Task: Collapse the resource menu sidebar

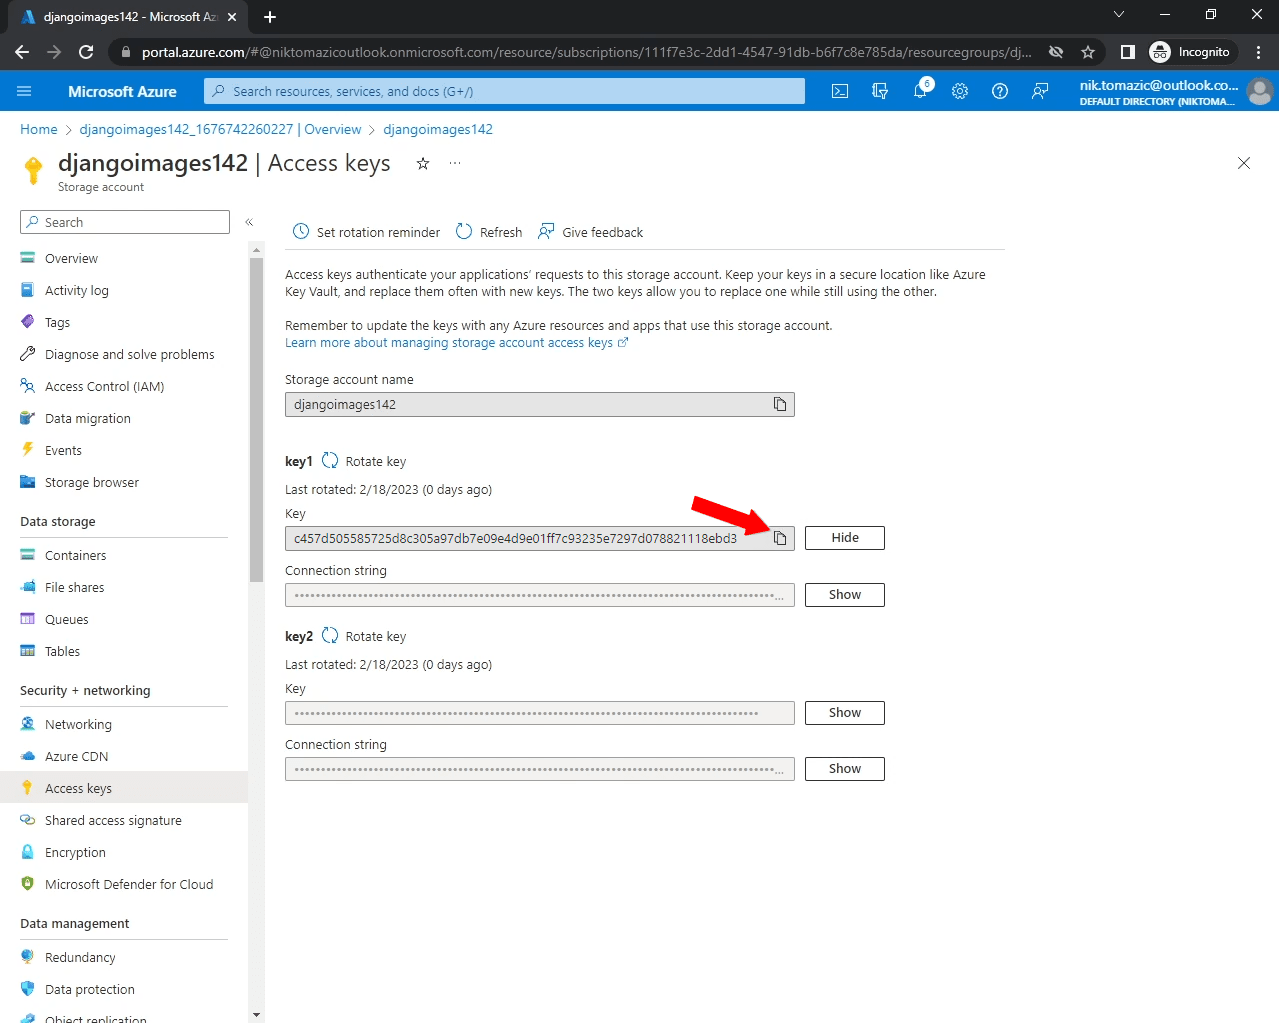Action: tap(249, 222)
